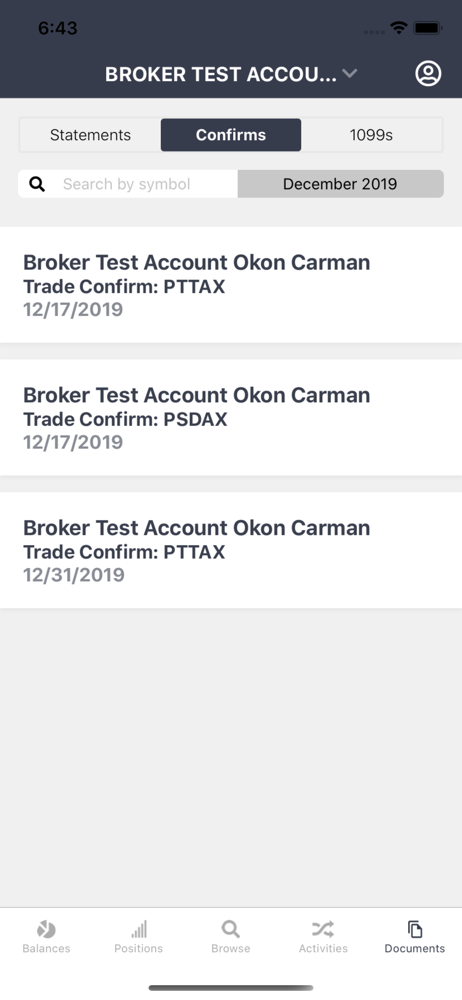Tap the Browse magnifier icon
Viewport: 462px width, 1000px height.
230,929
